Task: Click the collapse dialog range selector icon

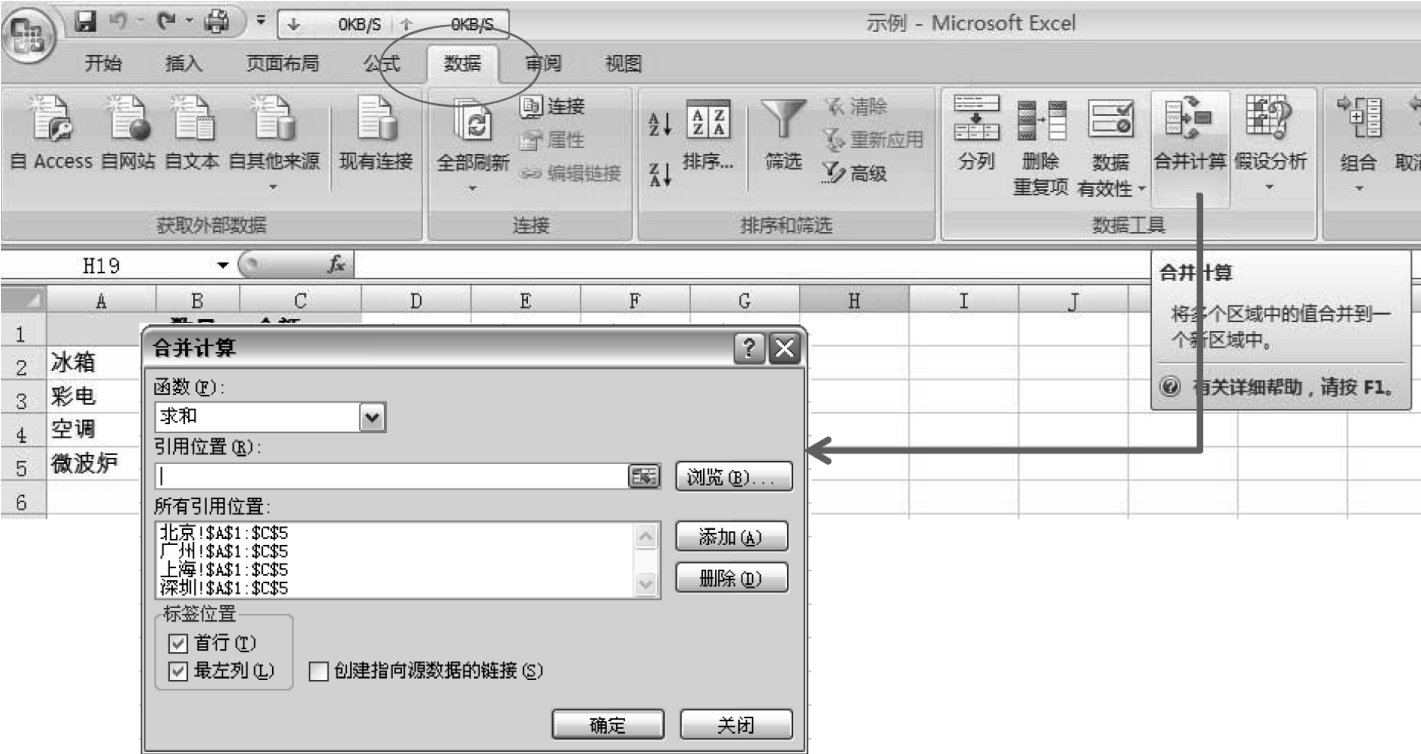Action: click(x=646, y=477)
